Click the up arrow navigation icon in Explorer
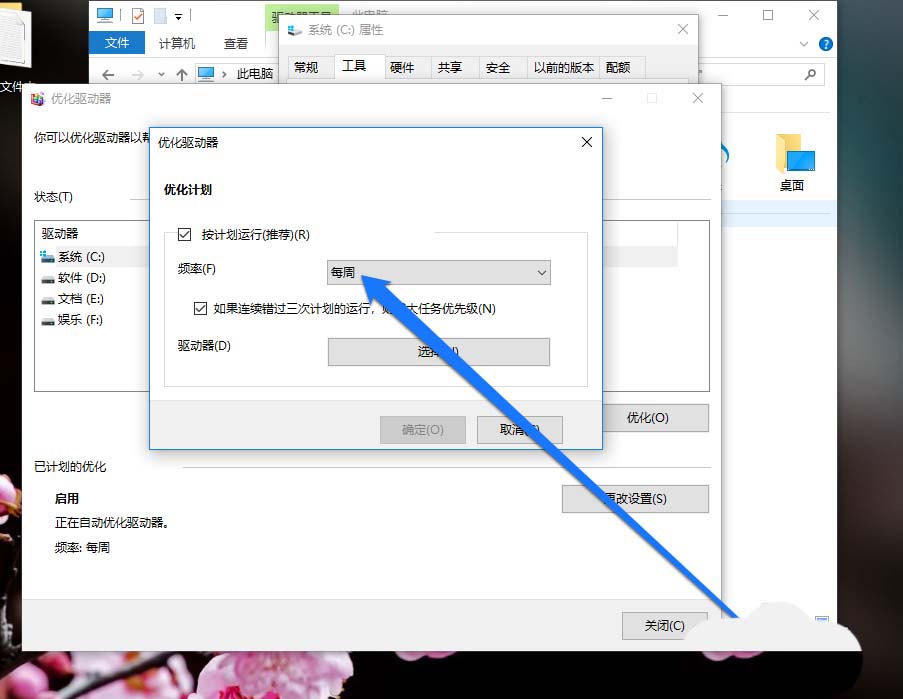The image size is (903, 699). pos(181,74)
